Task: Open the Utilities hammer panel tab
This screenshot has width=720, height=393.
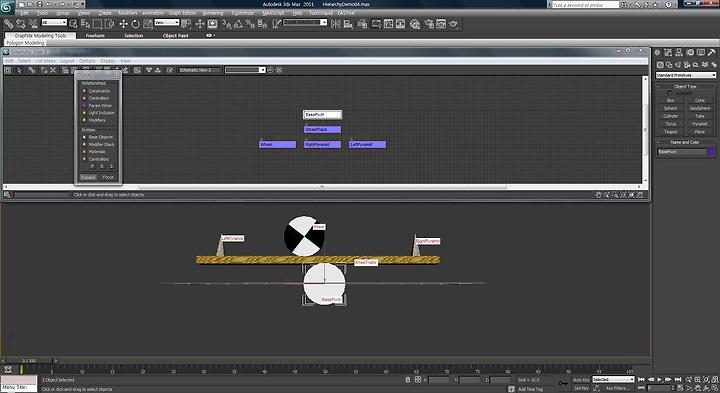Action: [711, 53]
